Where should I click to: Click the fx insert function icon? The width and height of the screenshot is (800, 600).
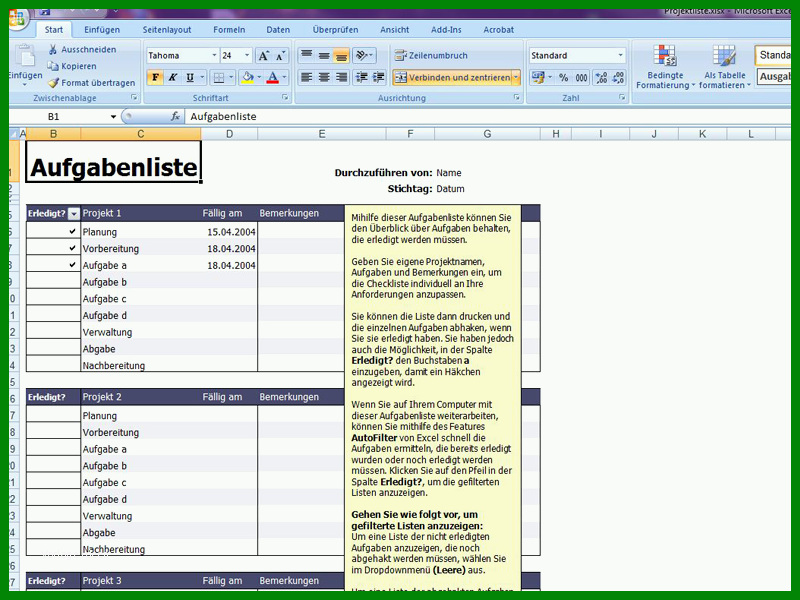(175, 116)
